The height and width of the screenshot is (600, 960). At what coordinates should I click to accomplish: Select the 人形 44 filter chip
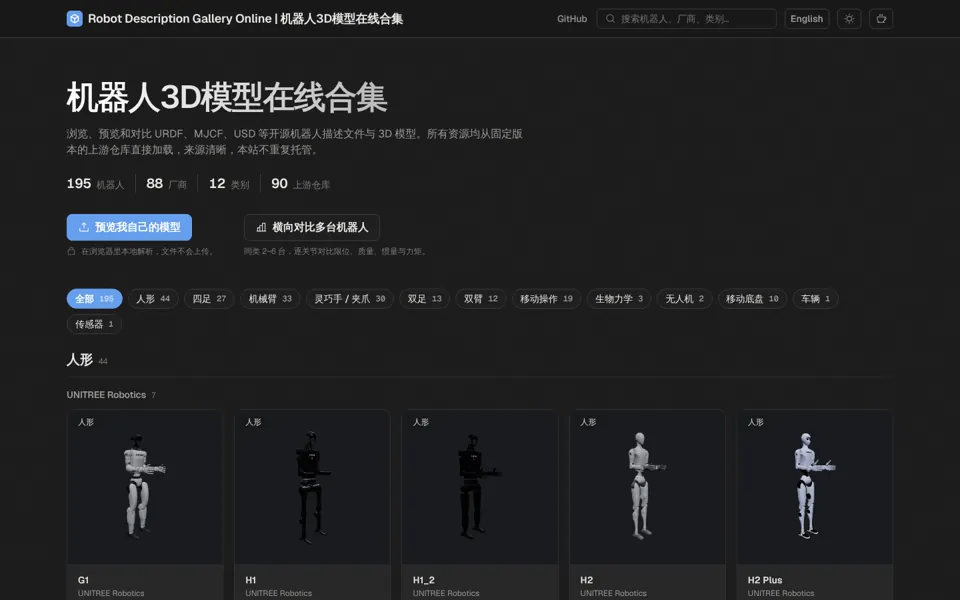click(153, 299)
